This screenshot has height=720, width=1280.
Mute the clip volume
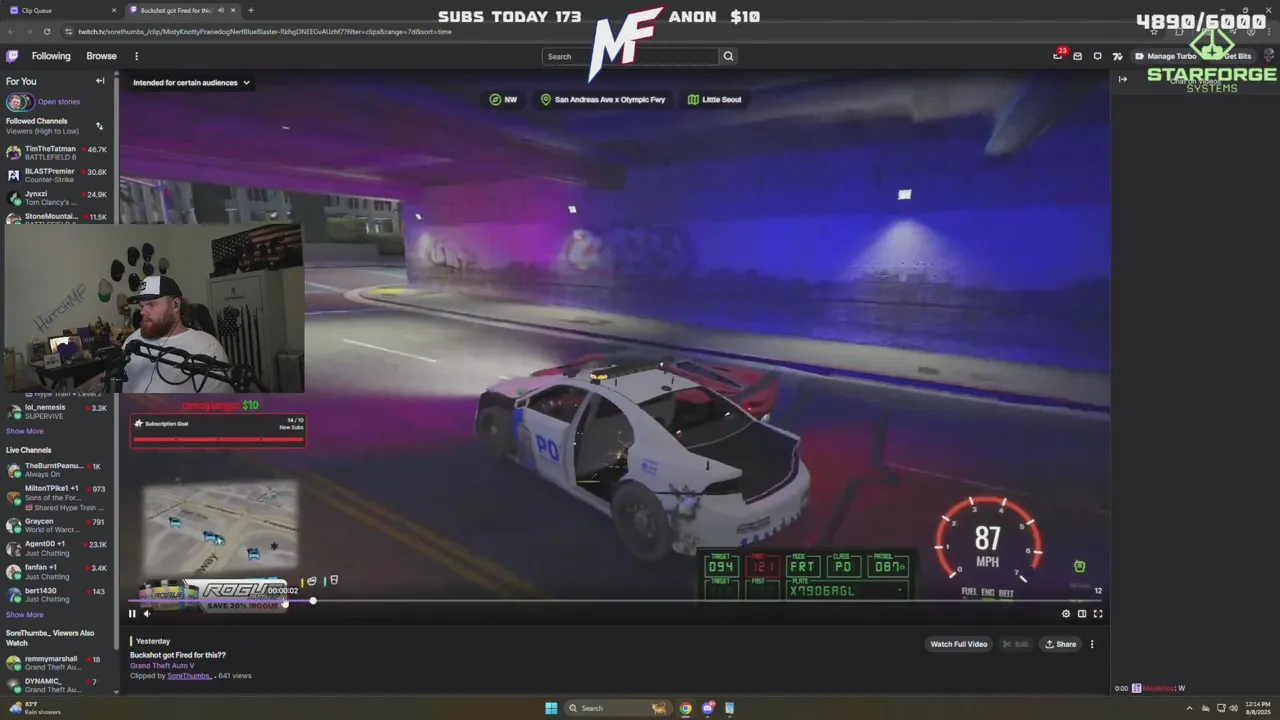[x=147, y=614]
